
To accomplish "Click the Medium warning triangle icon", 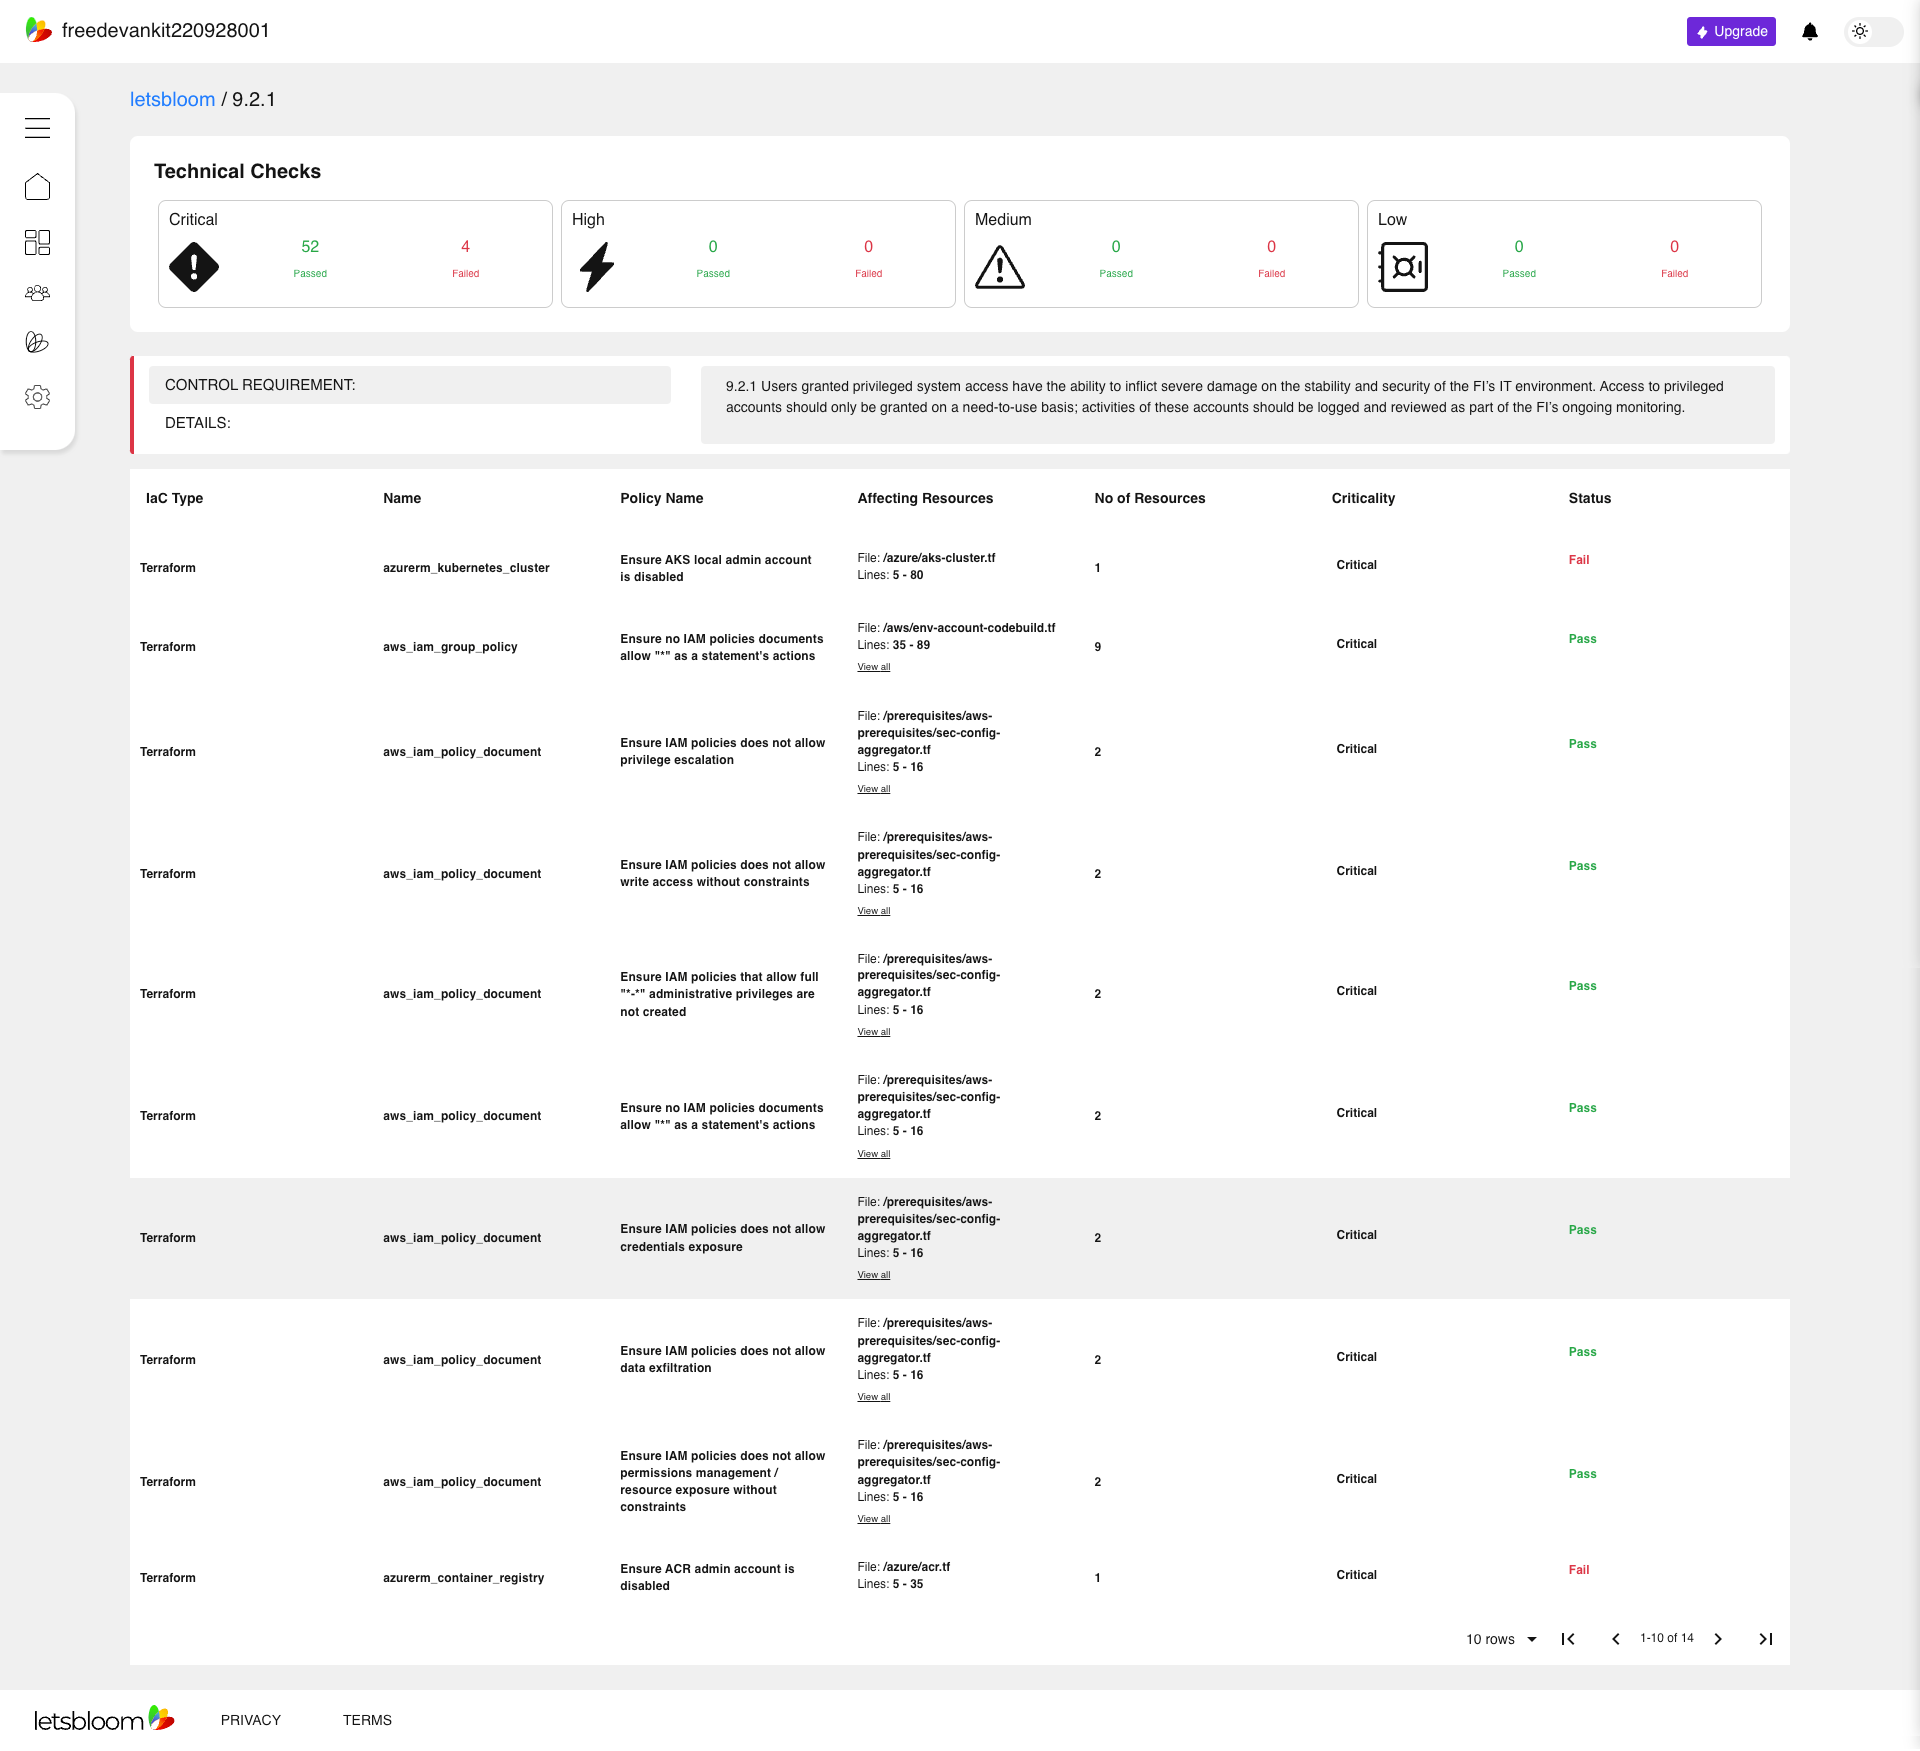I will [x=1000, y=267].
